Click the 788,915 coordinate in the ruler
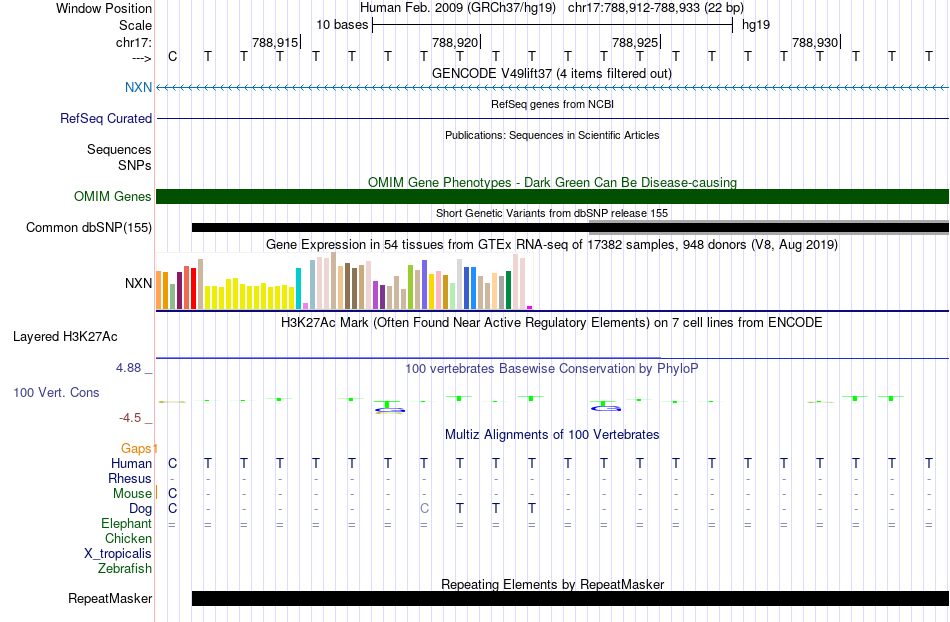This screenshot has width=950, height=622. pyautogui.click(x=275, y=42)
